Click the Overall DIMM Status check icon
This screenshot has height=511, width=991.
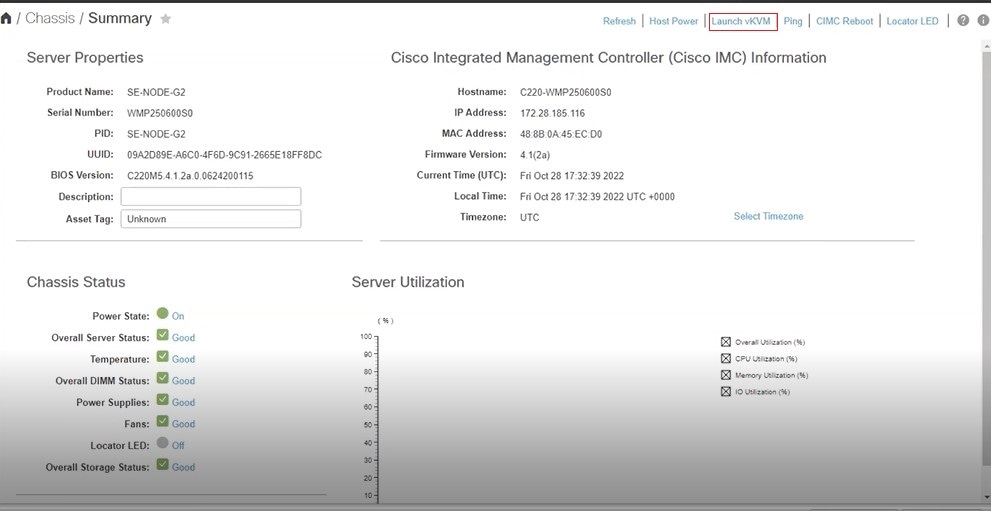(x=162, y=378)
